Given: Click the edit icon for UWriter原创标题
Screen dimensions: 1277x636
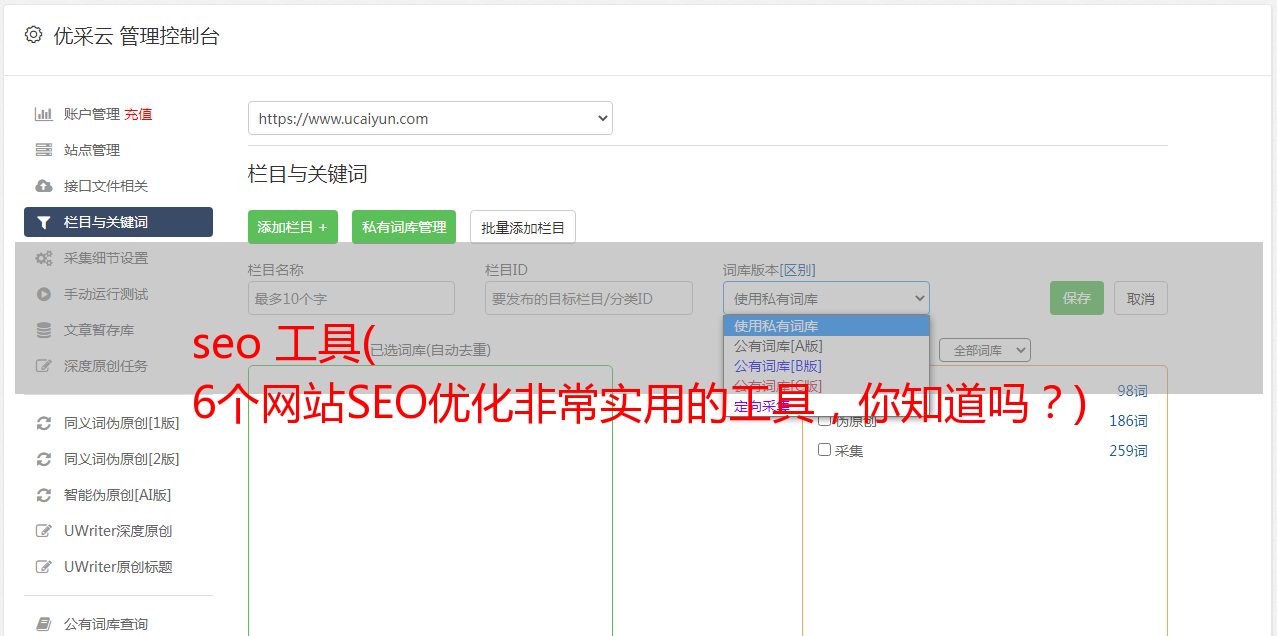Looking at the screenshot, I should [44, 567].
